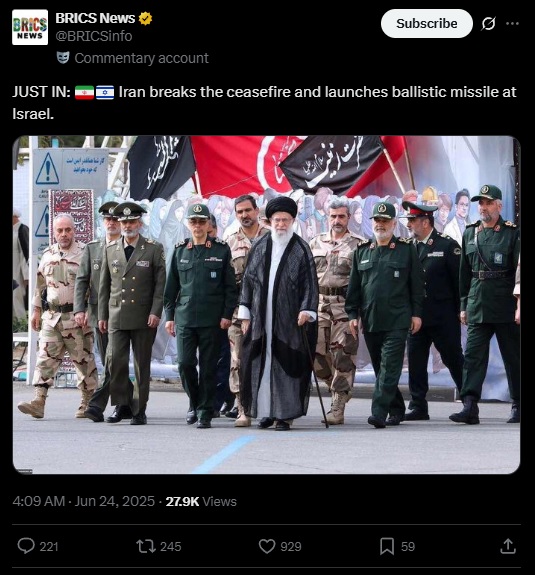Click the Iran flag emoji in post
Screen dimensions: 535x575
[x=84, y=92]
